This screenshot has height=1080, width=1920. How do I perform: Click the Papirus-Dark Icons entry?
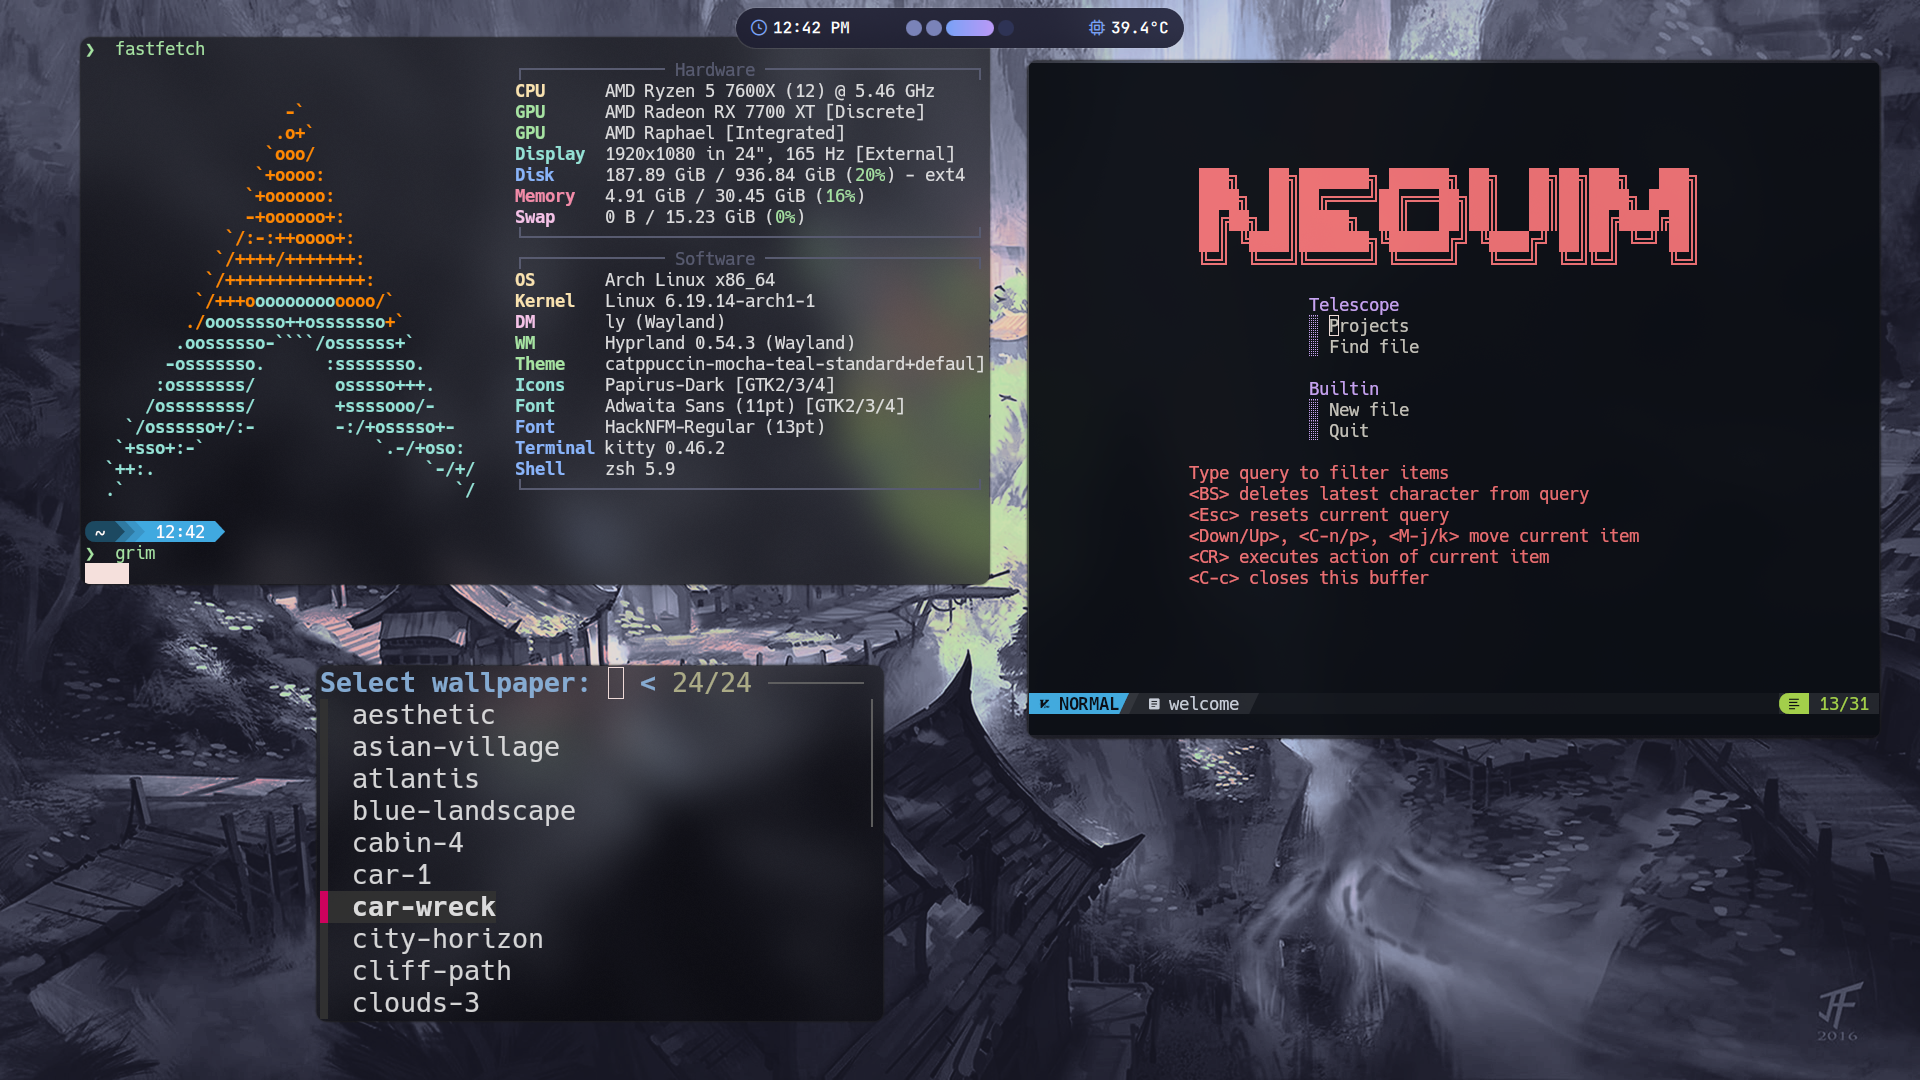click(x=720, y=385)
